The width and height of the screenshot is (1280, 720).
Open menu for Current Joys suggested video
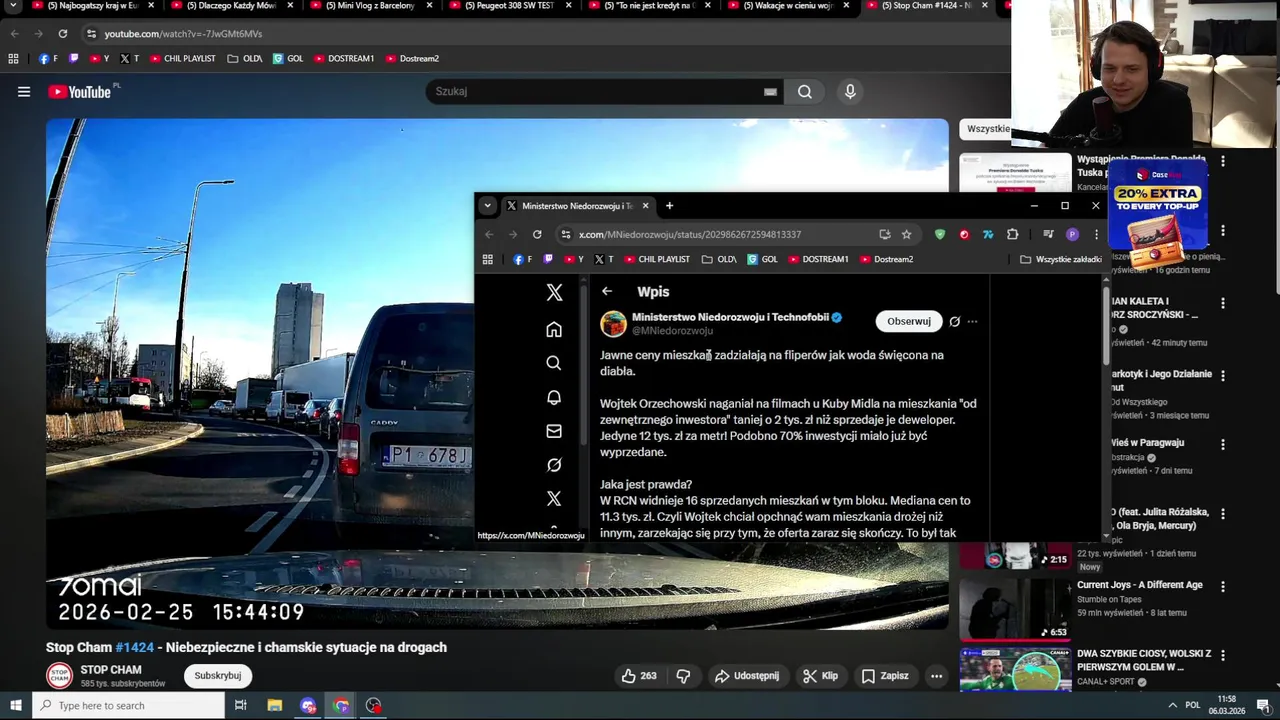tap(1222, 588)
